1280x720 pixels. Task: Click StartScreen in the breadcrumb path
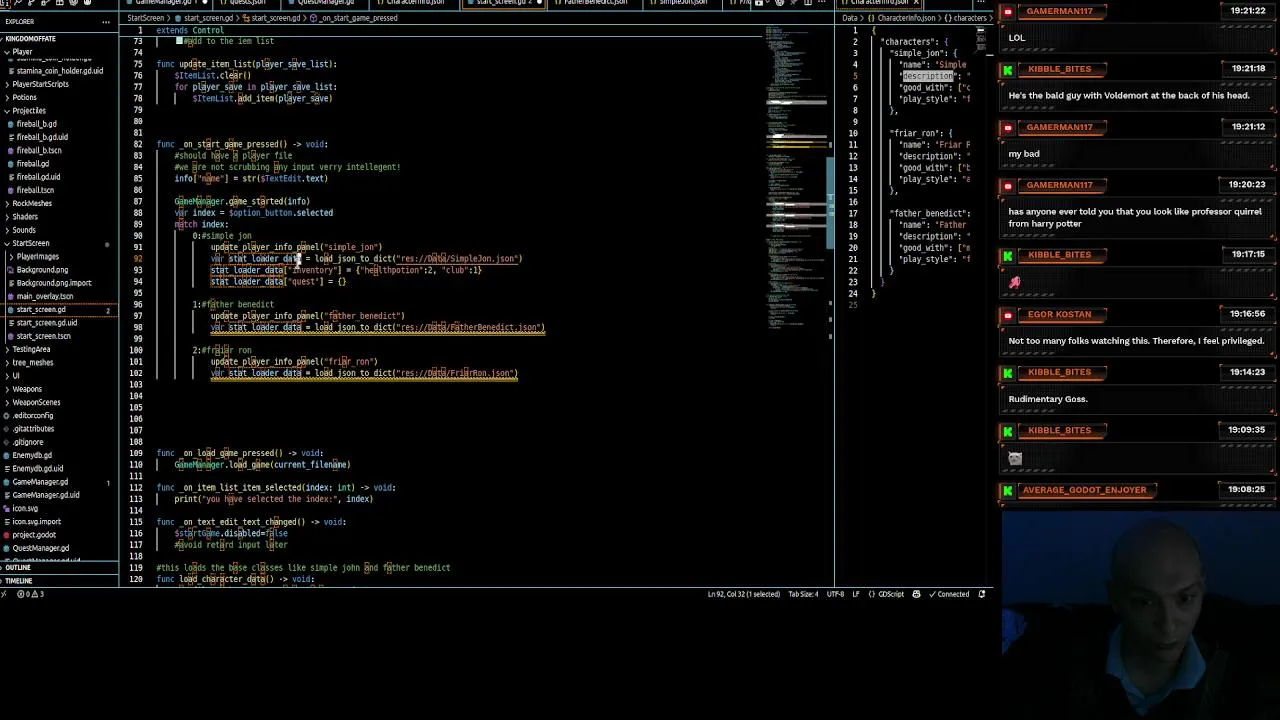click(146, 18)
